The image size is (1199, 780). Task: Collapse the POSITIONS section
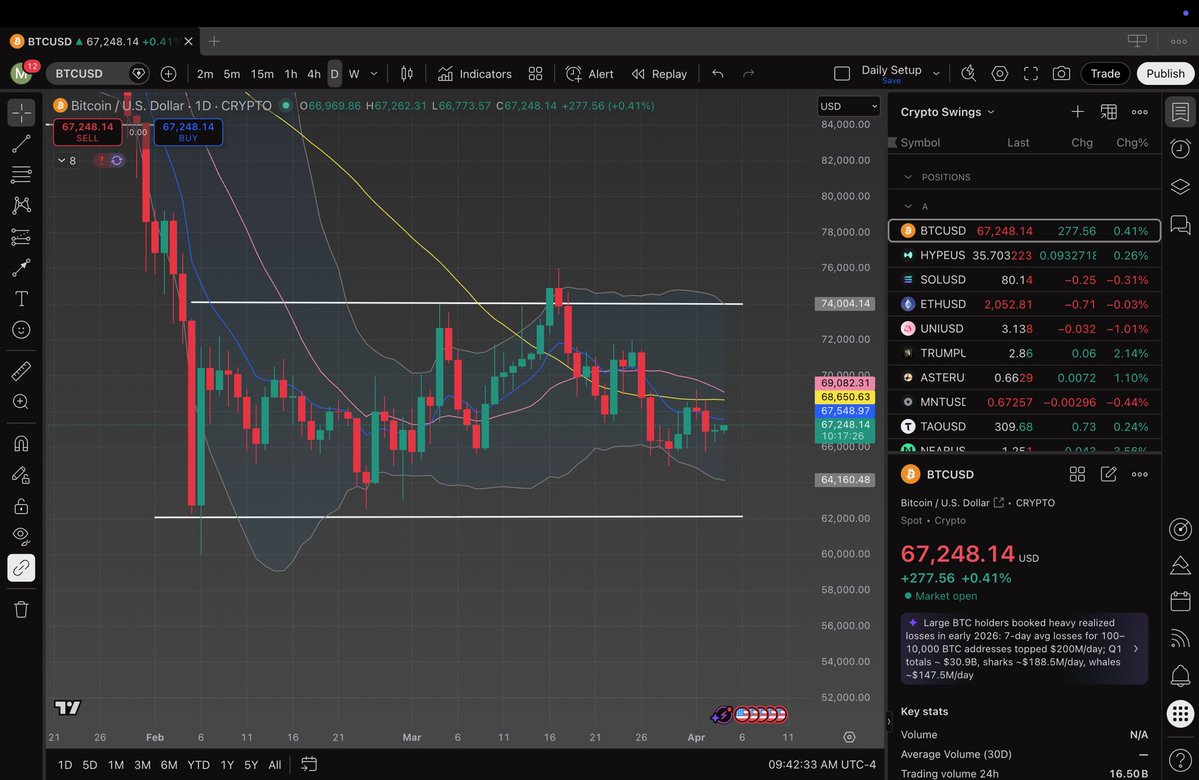pyautogui.click(x=908, y=177)
